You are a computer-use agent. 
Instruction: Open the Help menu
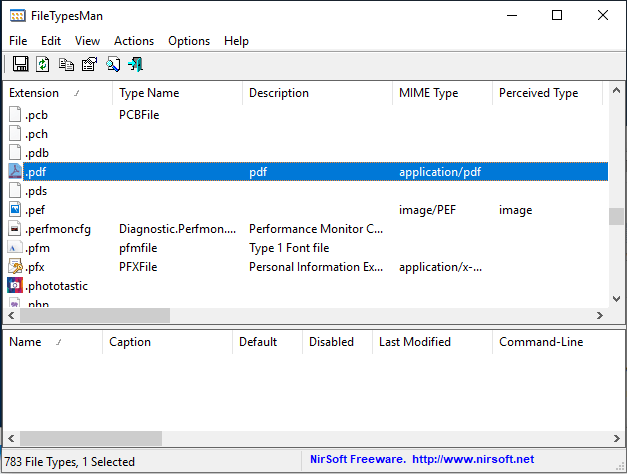(x=236, y=41)
